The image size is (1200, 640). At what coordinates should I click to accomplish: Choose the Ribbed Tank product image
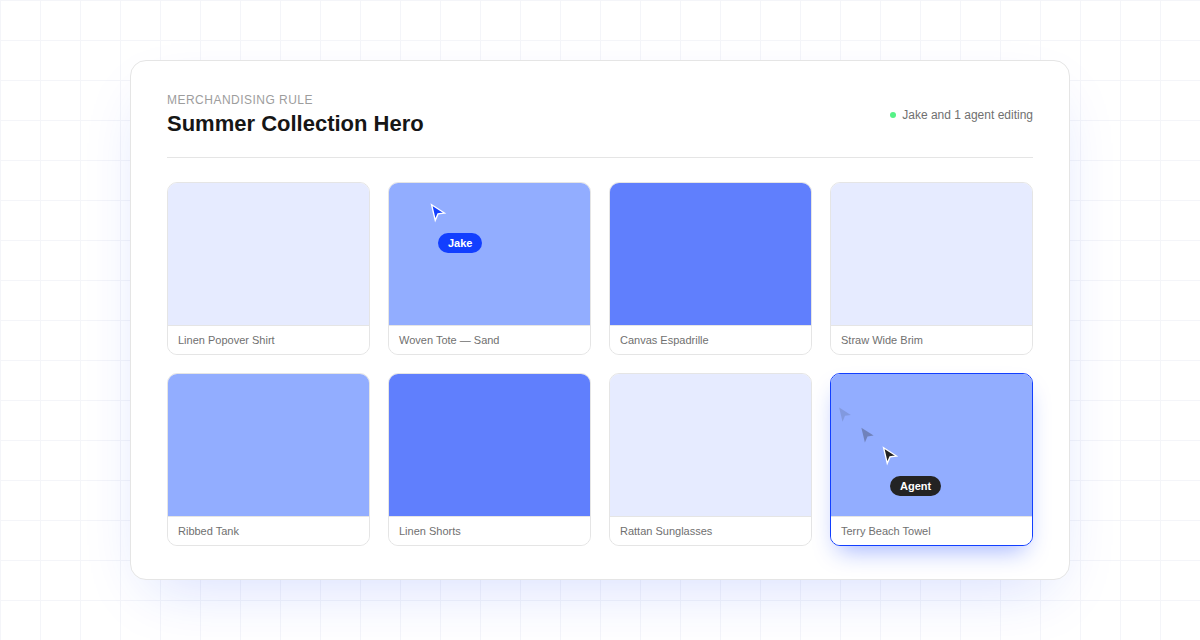[x=268, y=445]
